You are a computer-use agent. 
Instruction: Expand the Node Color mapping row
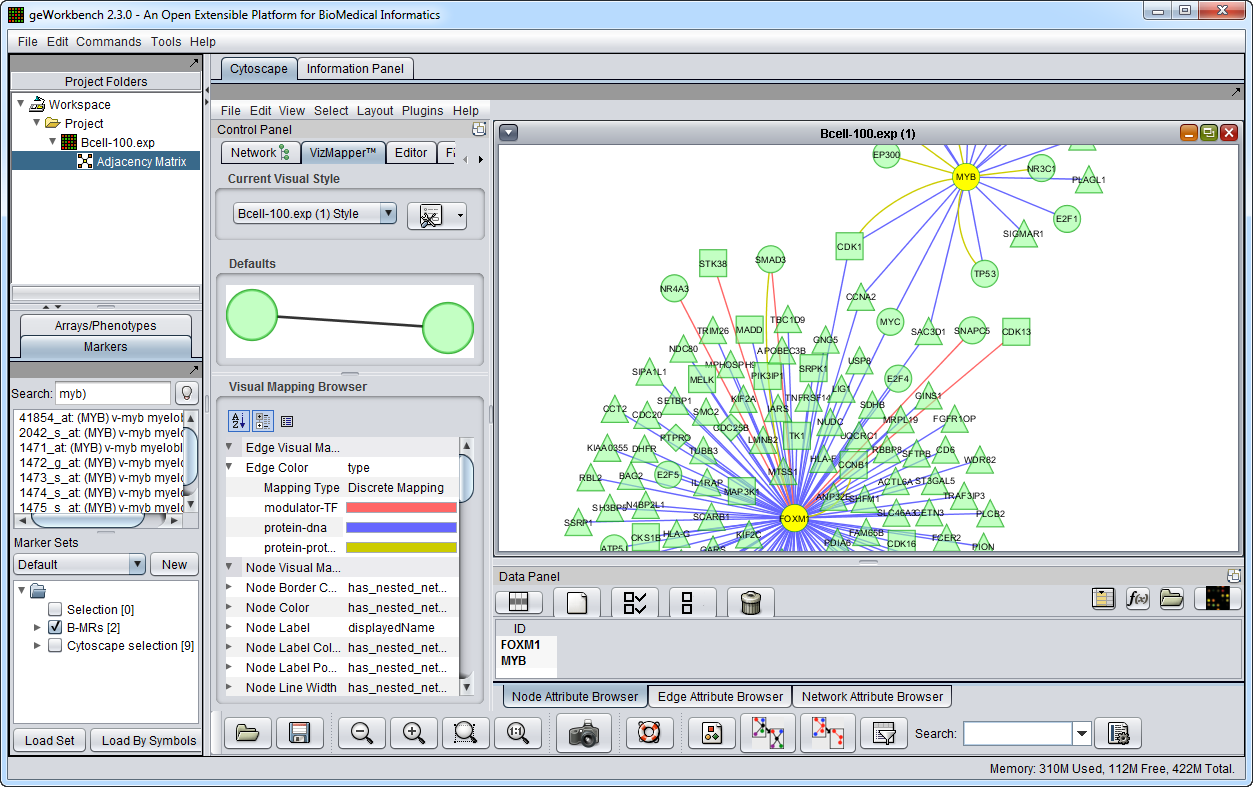coord(229,608)
